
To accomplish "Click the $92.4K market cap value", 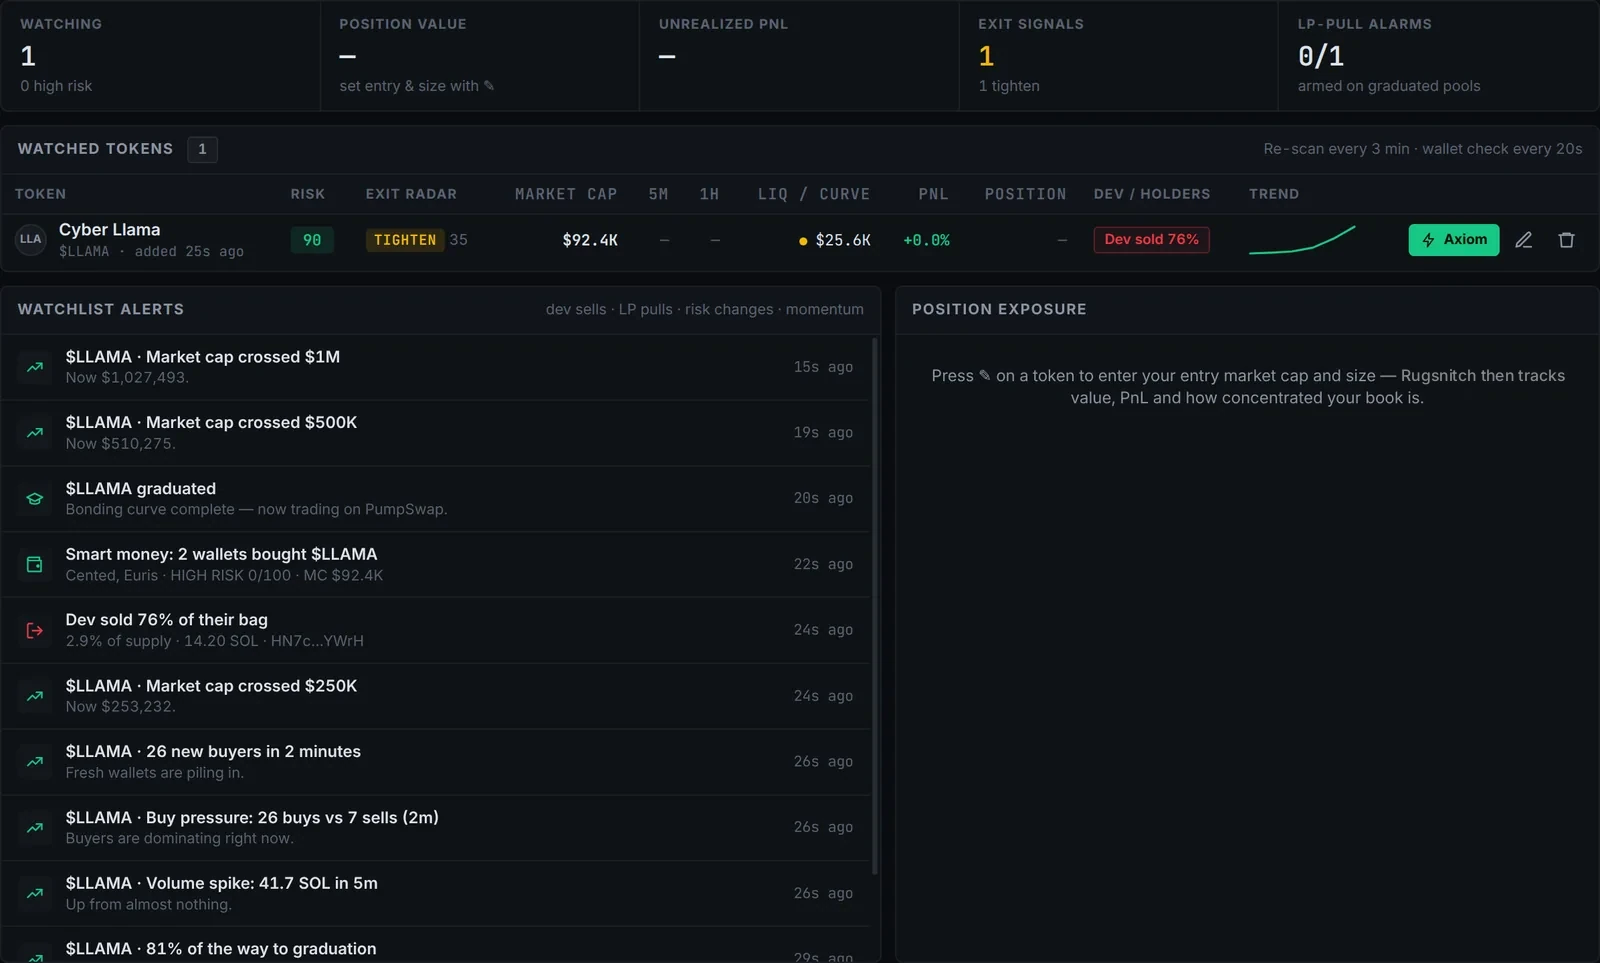I will [x=590, y=240].
